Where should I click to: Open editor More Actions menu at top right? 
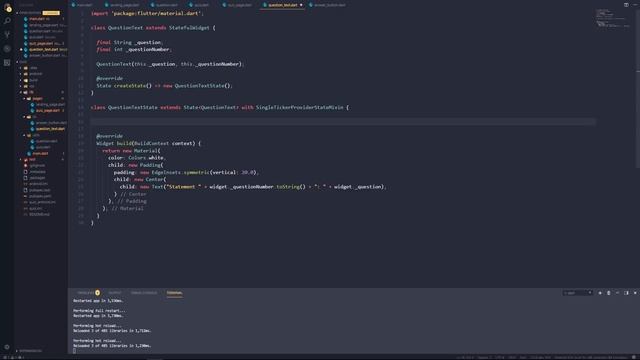tap(635, 5)
